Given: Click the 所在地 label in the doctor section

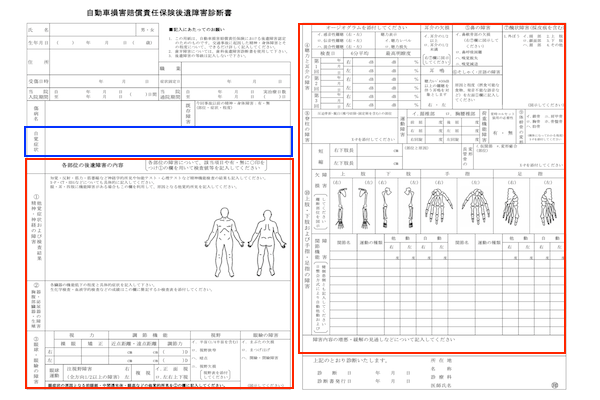Looking at the screenshot, I should pos(440,361).
